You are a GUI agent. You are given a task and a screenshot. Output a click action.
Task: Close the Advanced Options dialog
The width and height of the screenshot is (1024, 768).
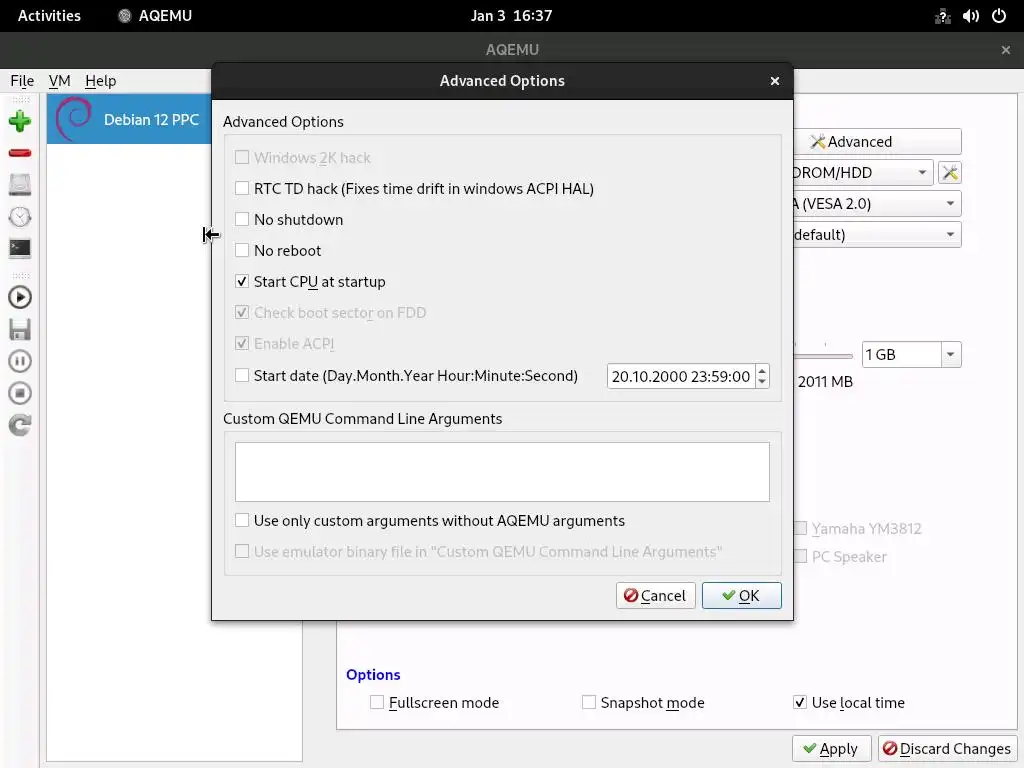pos(775,81)
